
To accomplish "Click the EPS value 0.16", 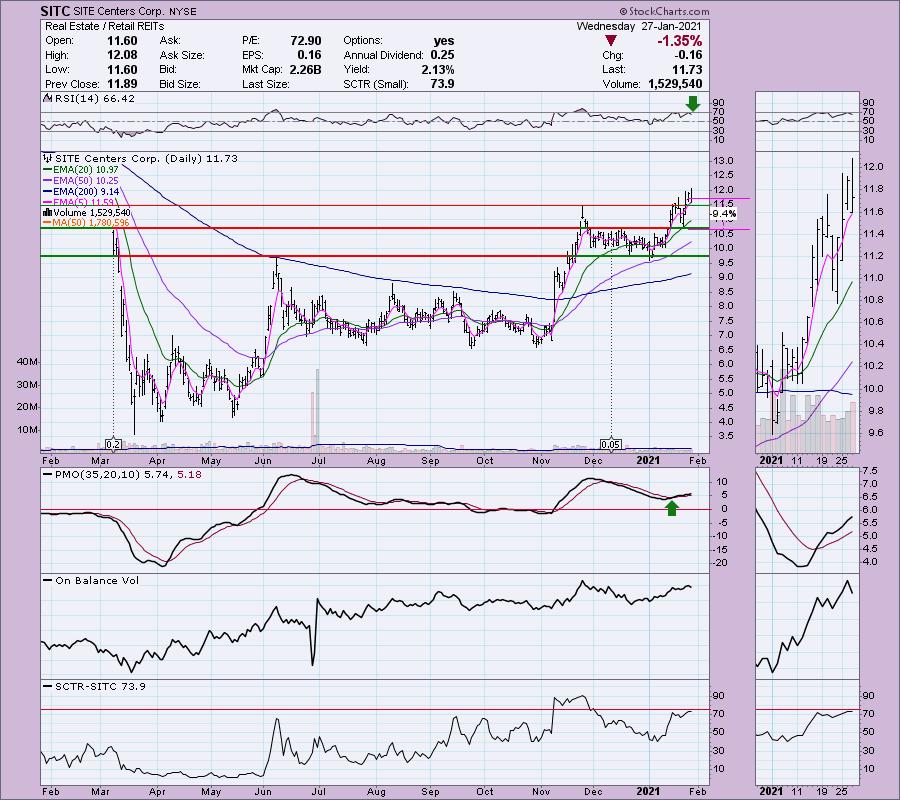I will (x=309, y=55).
